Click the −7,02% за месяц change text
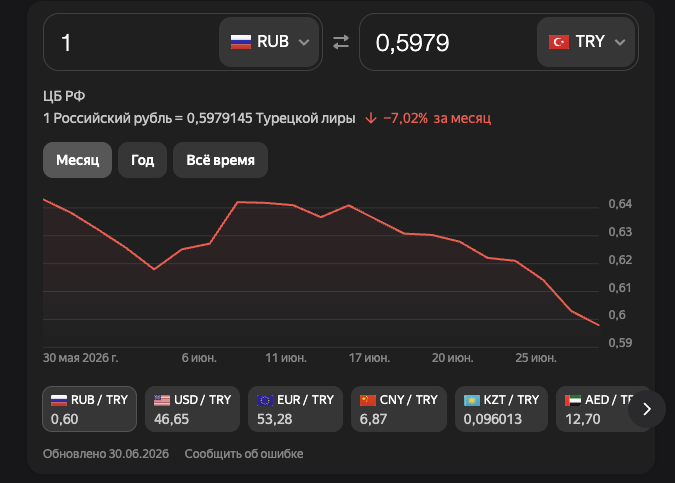This screenshot has width=675, height=483. 437,118
